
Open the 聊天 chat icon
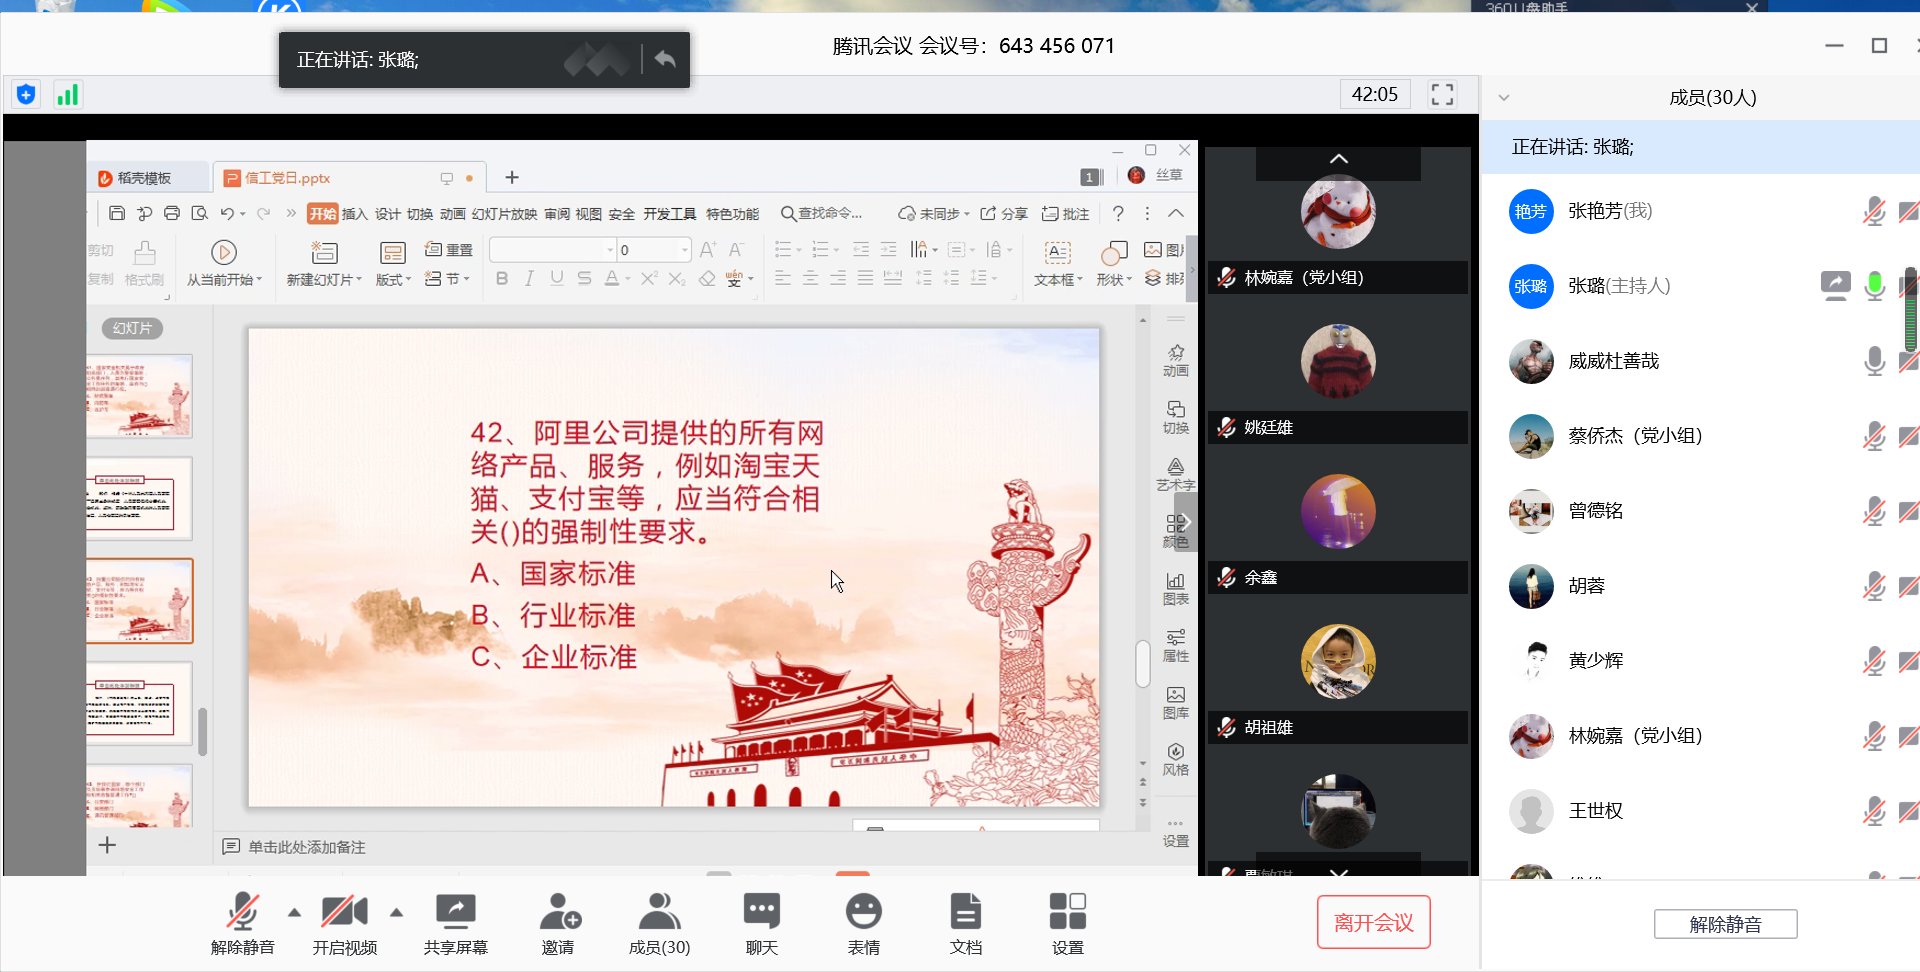[x=762, y=912]
